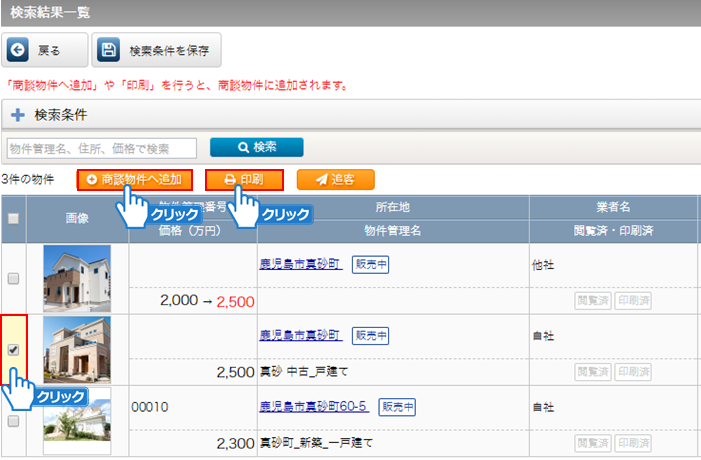Uncheck the second property row checkbox
This screenshot has width=701, height=460.
click(x=13, y=350)
